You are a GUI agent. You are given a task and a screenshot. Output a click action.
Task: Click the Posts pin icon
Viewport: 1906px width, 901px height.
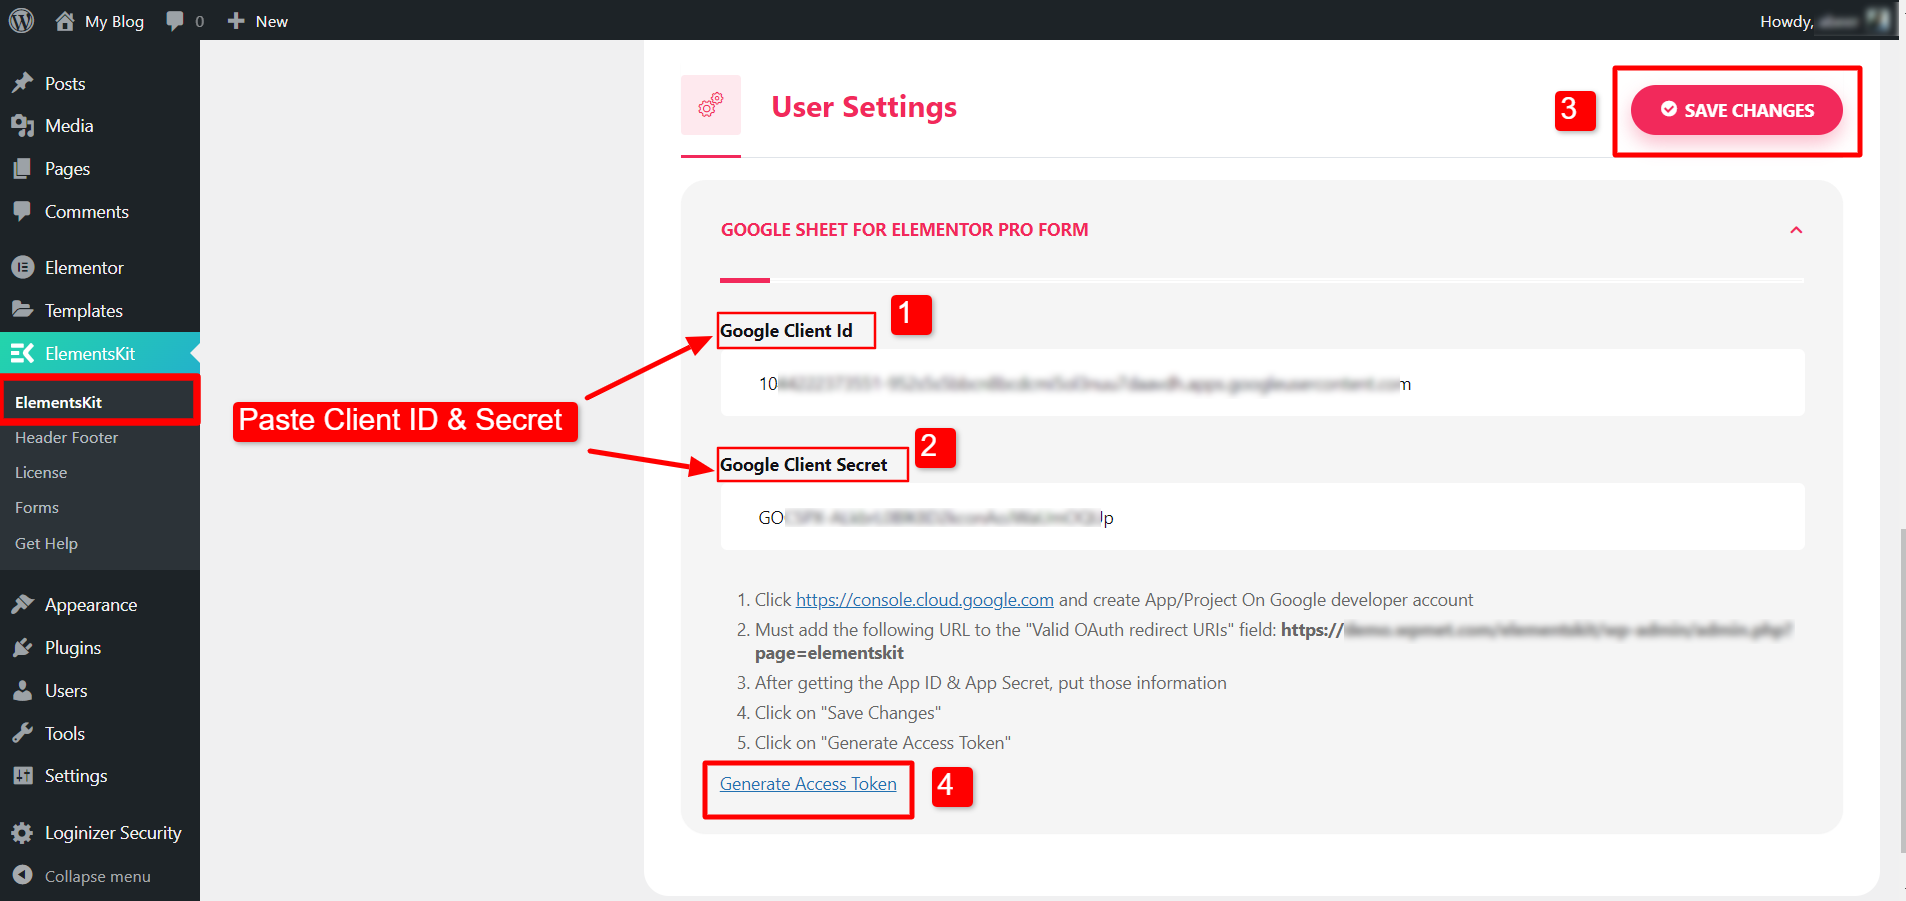pos(22,83)
